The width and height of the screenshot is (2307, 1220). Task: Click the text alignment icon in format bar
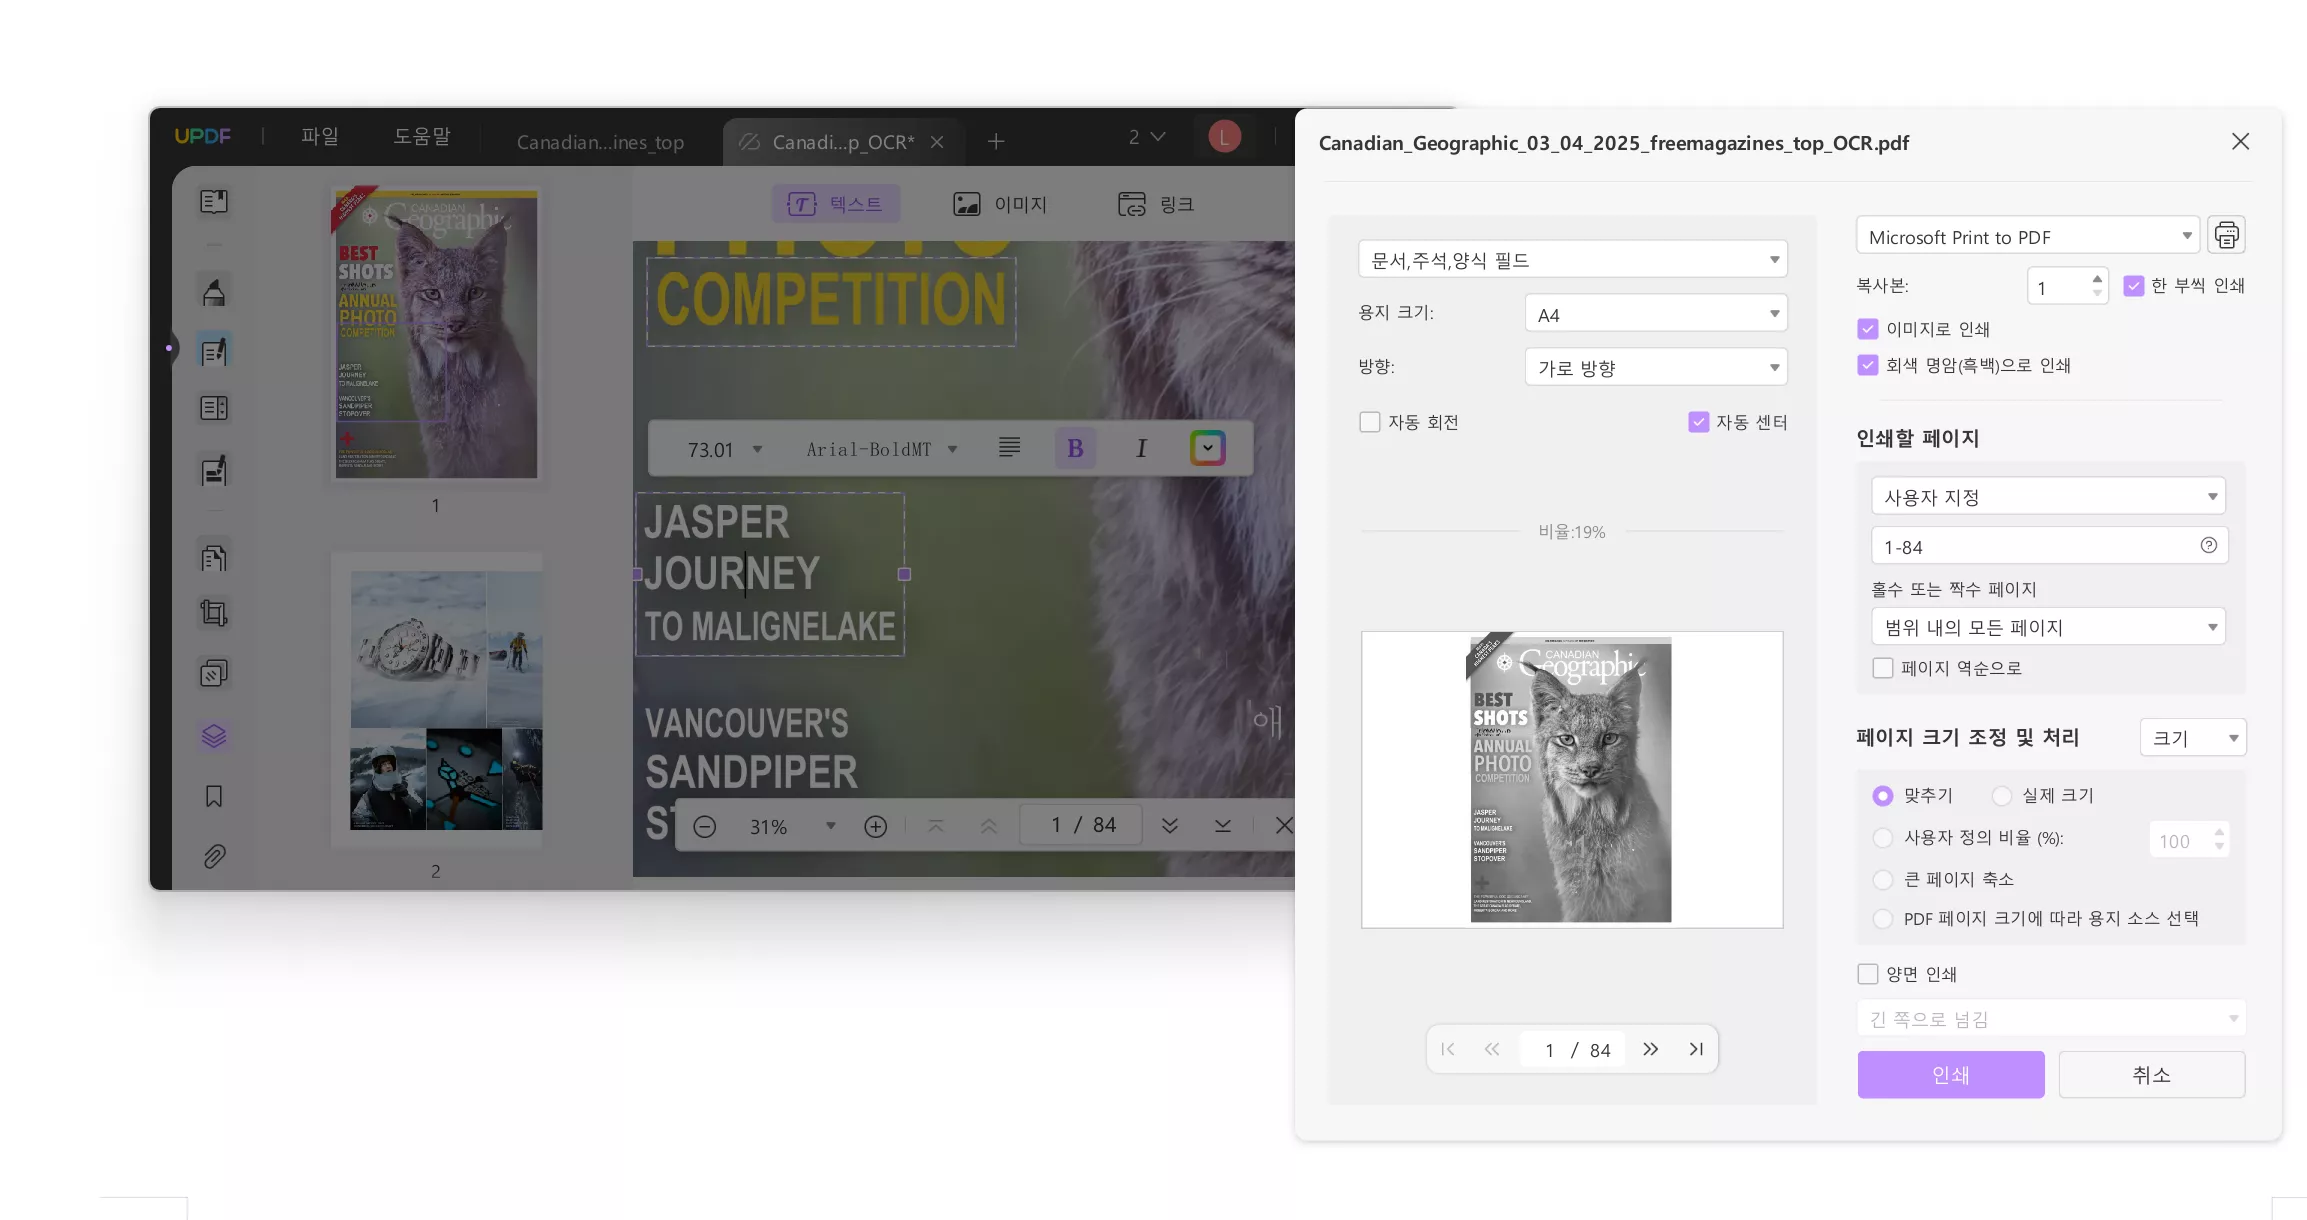1009,448
